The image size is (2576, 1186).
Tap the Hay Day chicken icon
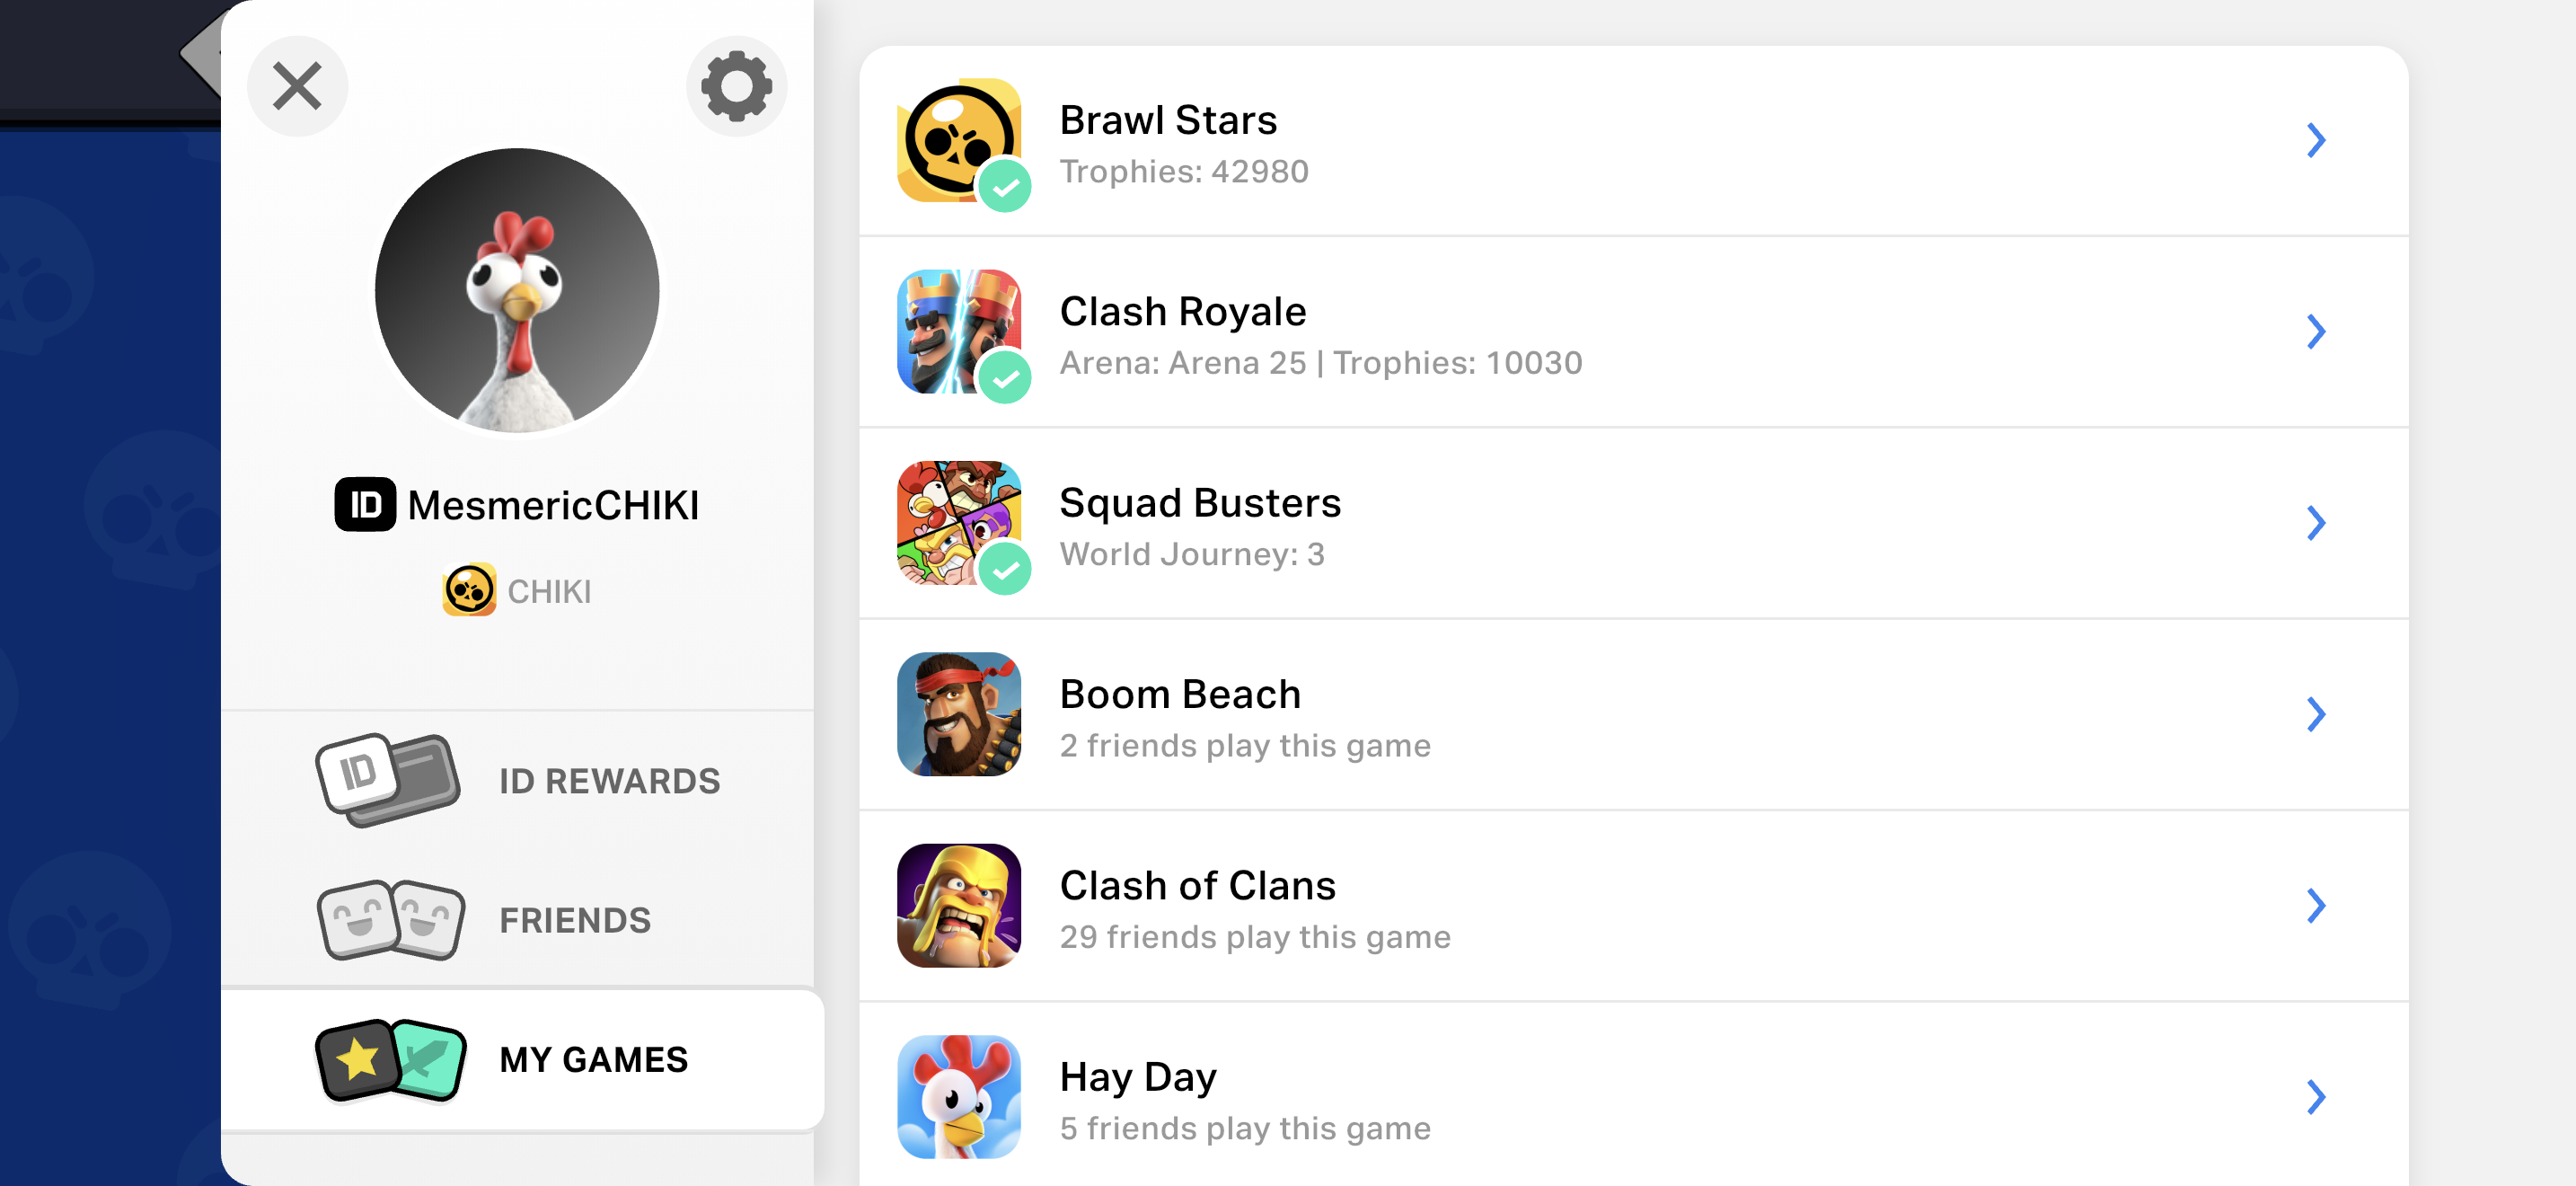[958, 1097]
